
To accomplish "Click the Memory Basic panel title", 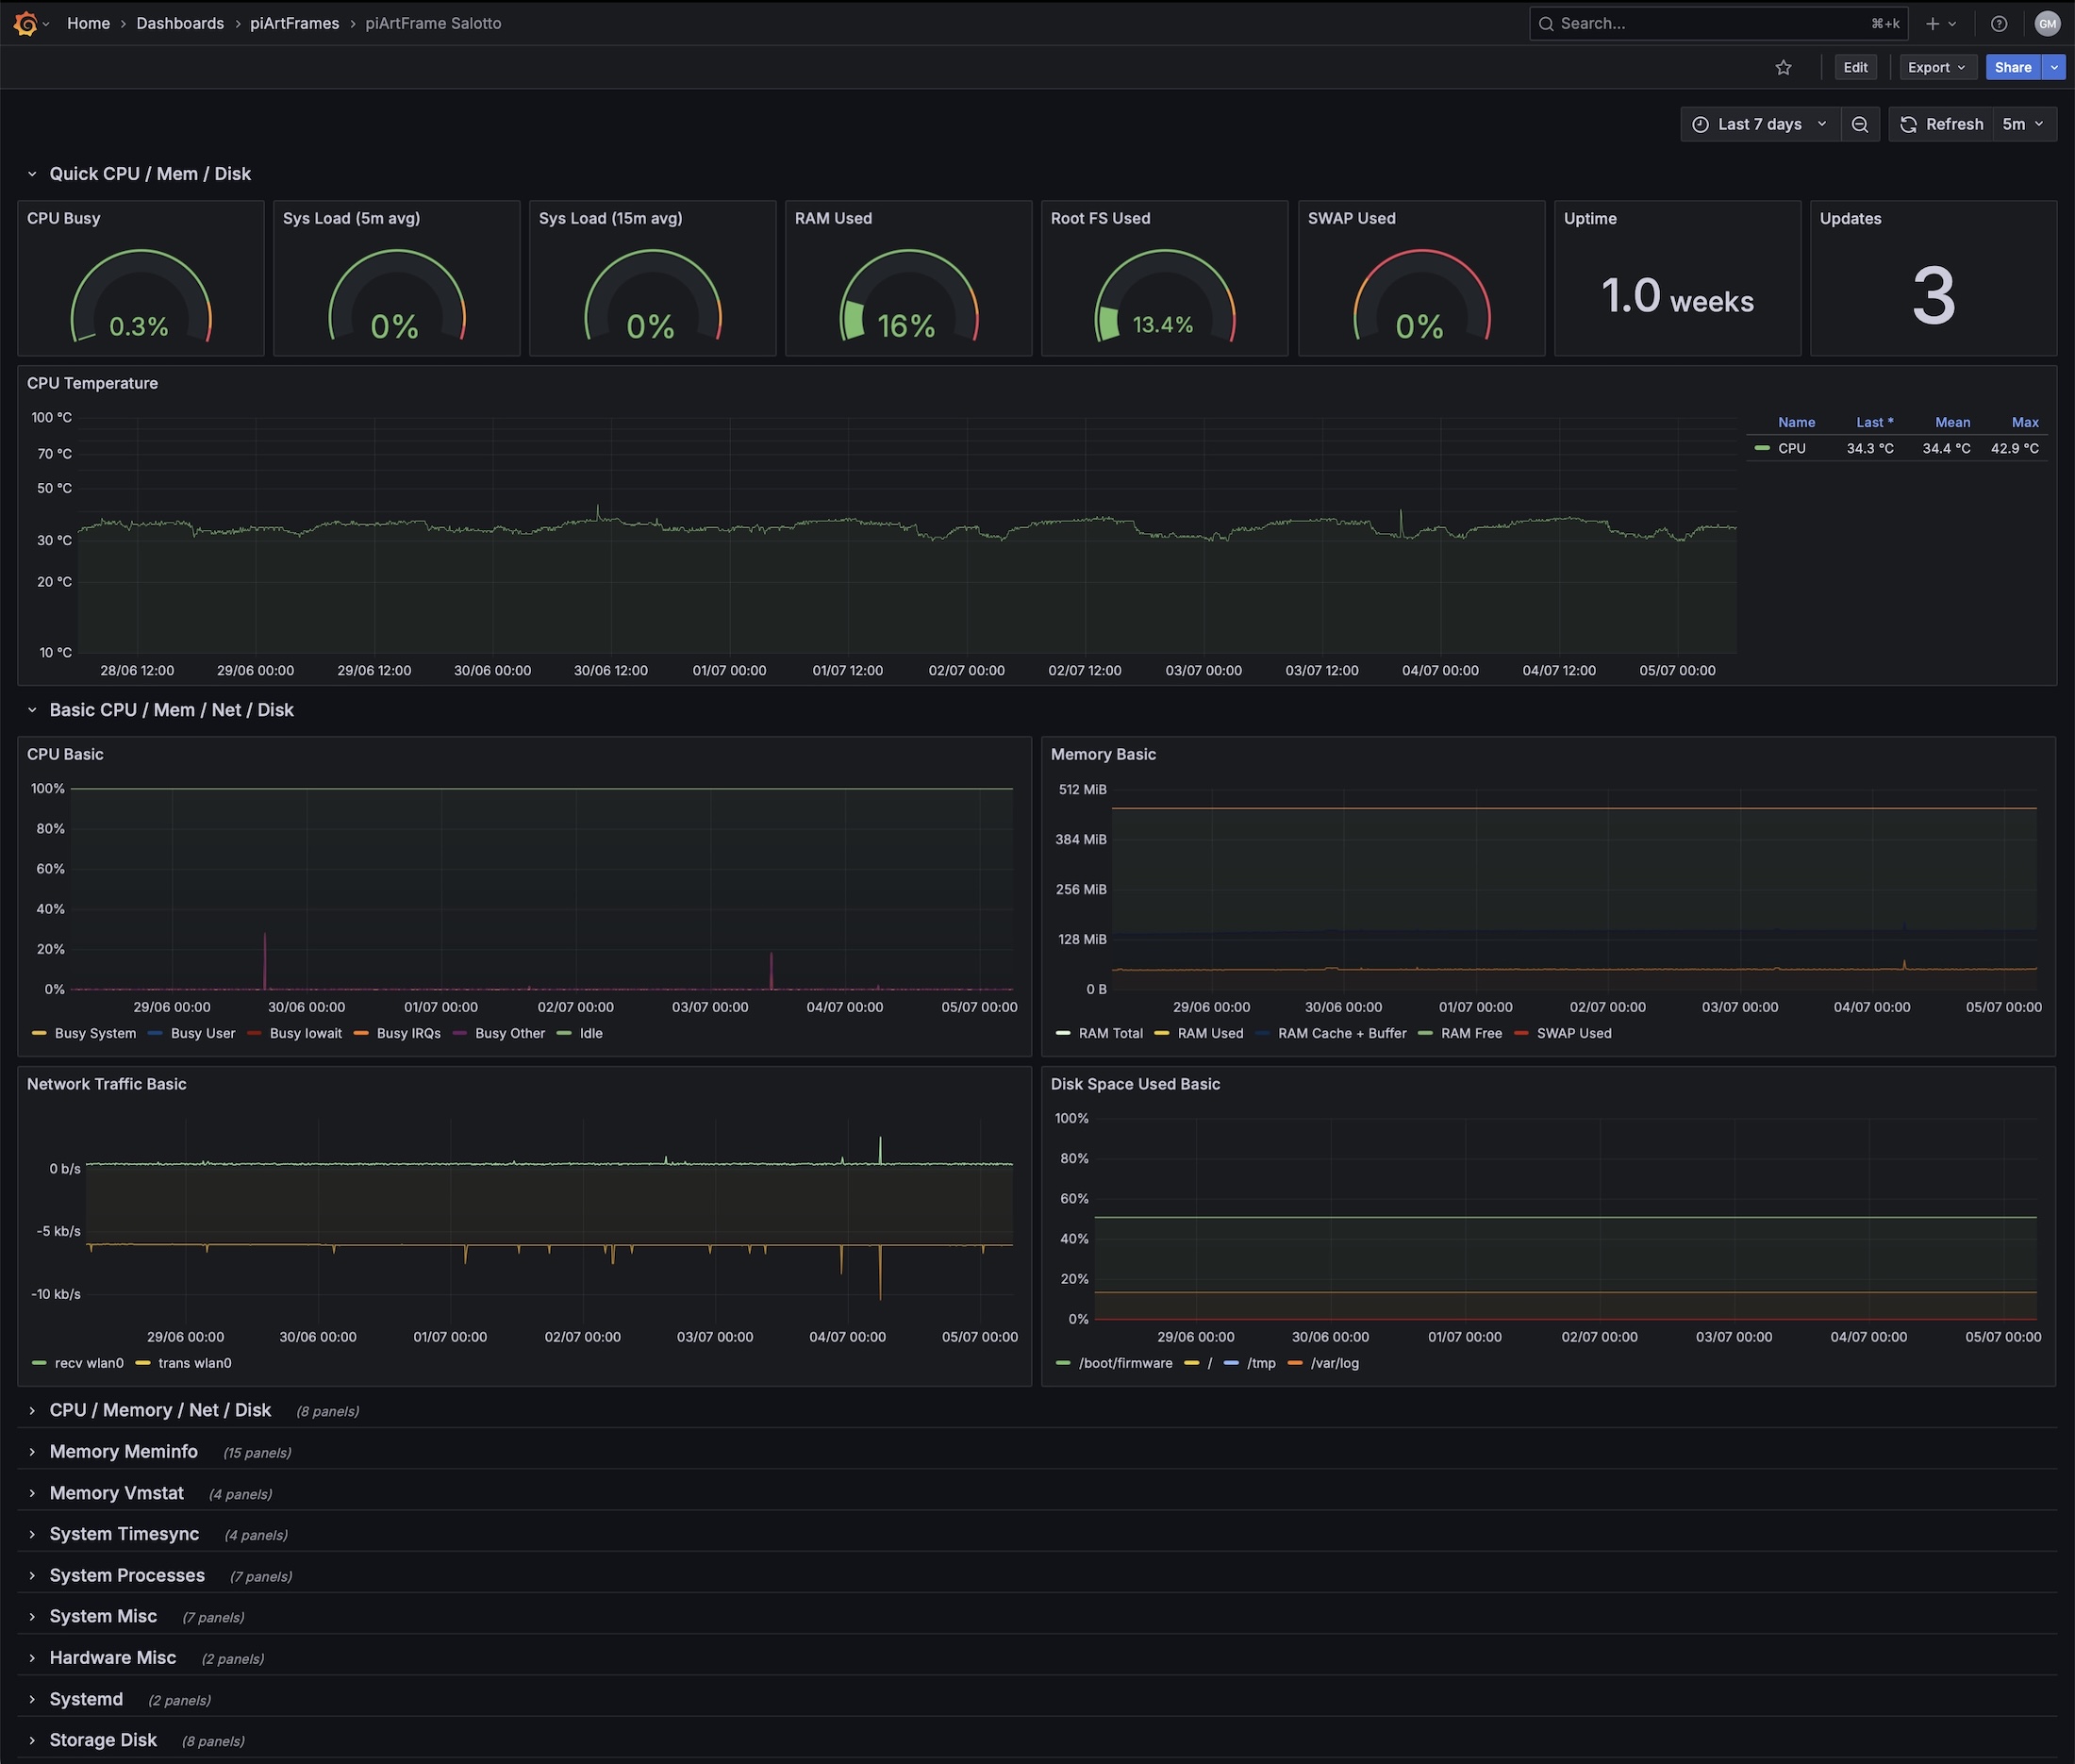I will coord(1103,754).
